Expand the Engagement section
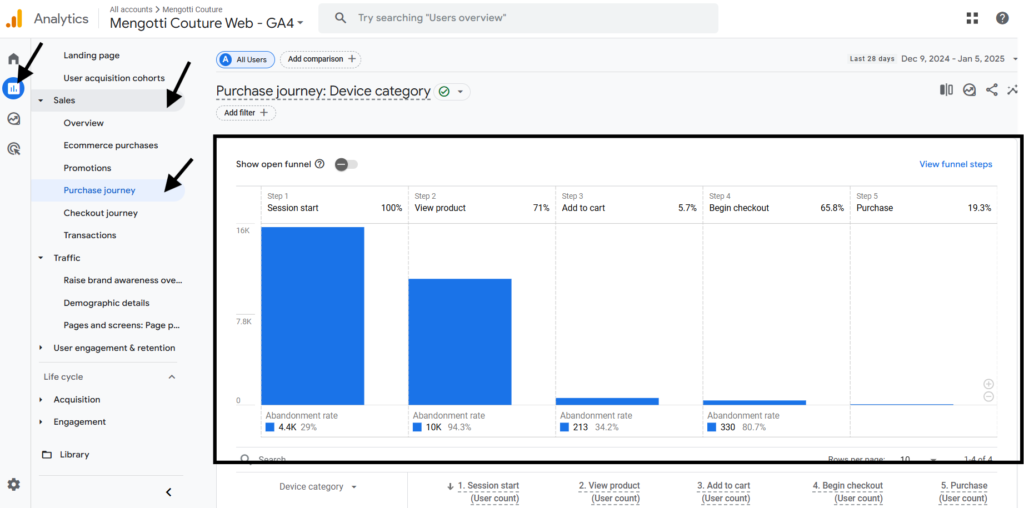Viewport: 1024px width, 508px height. (x=40, y=422)
